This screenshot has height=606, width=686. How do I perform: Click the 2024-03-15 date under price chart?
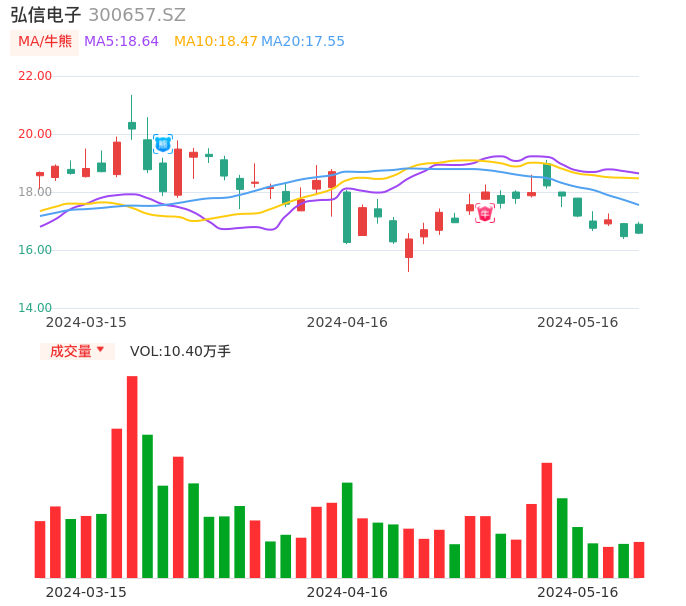(86, 322)
